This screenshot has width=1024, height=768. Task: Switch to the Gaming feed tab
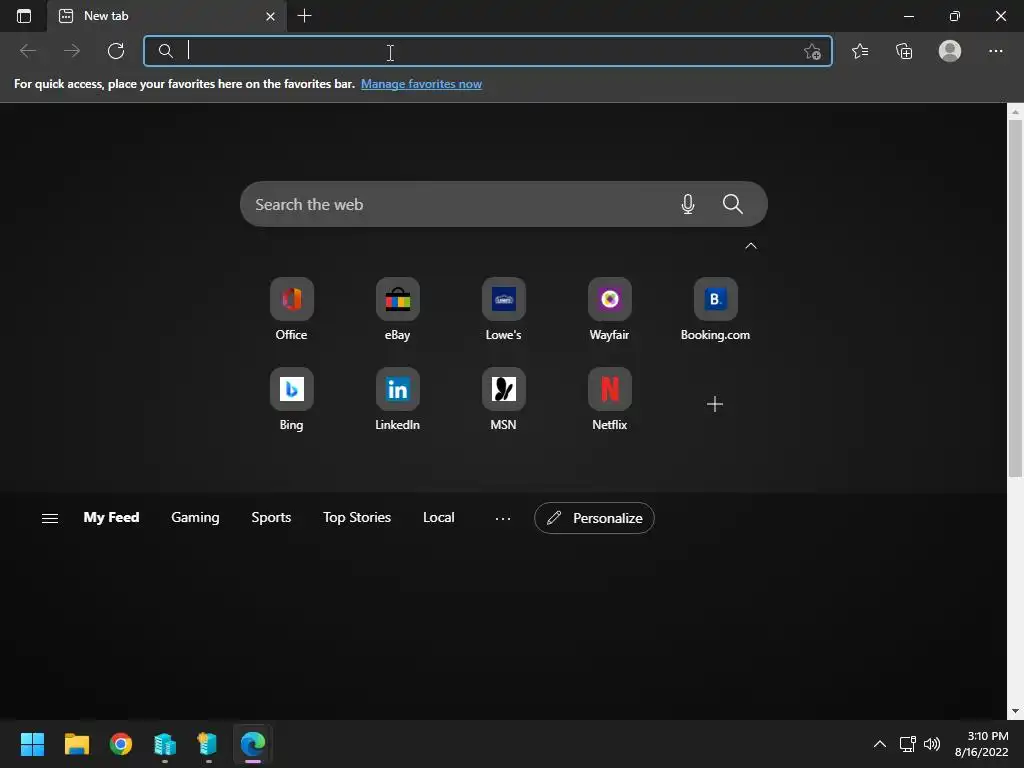(x=195, y=517)
